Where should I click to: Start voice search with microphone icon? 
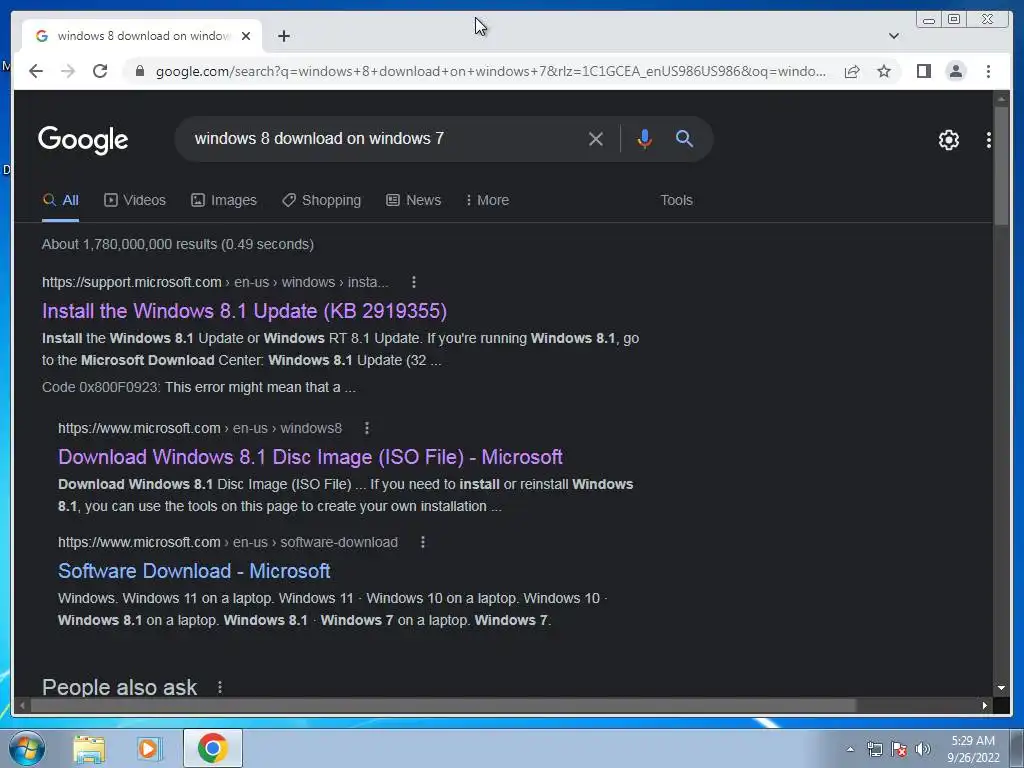click(x=644, y=138)
